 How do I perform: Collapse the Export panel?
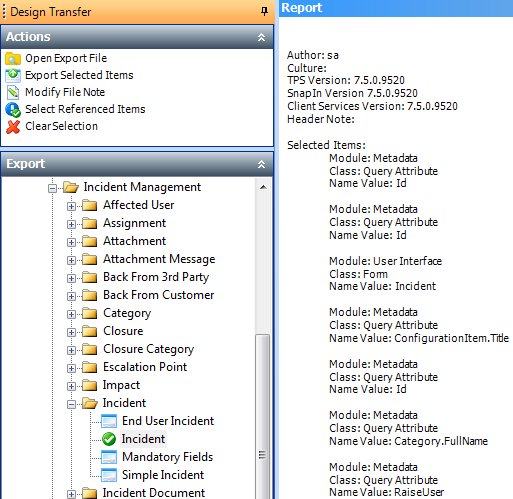tap(262, 164)
